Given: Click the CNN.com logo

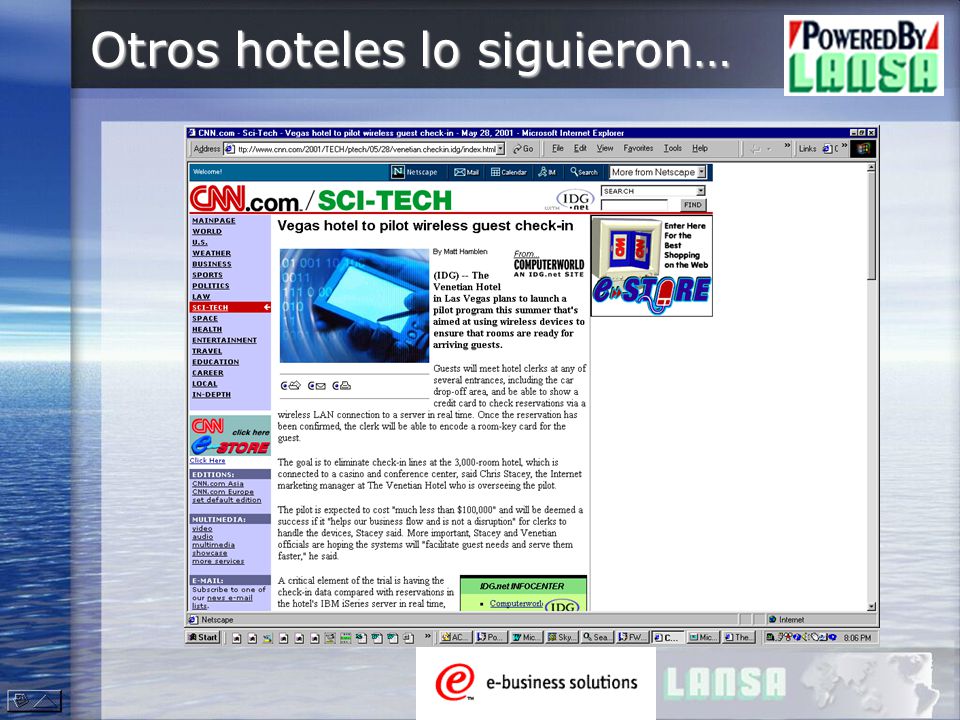Looking at the screenshot, I should [x=245, y=200].
